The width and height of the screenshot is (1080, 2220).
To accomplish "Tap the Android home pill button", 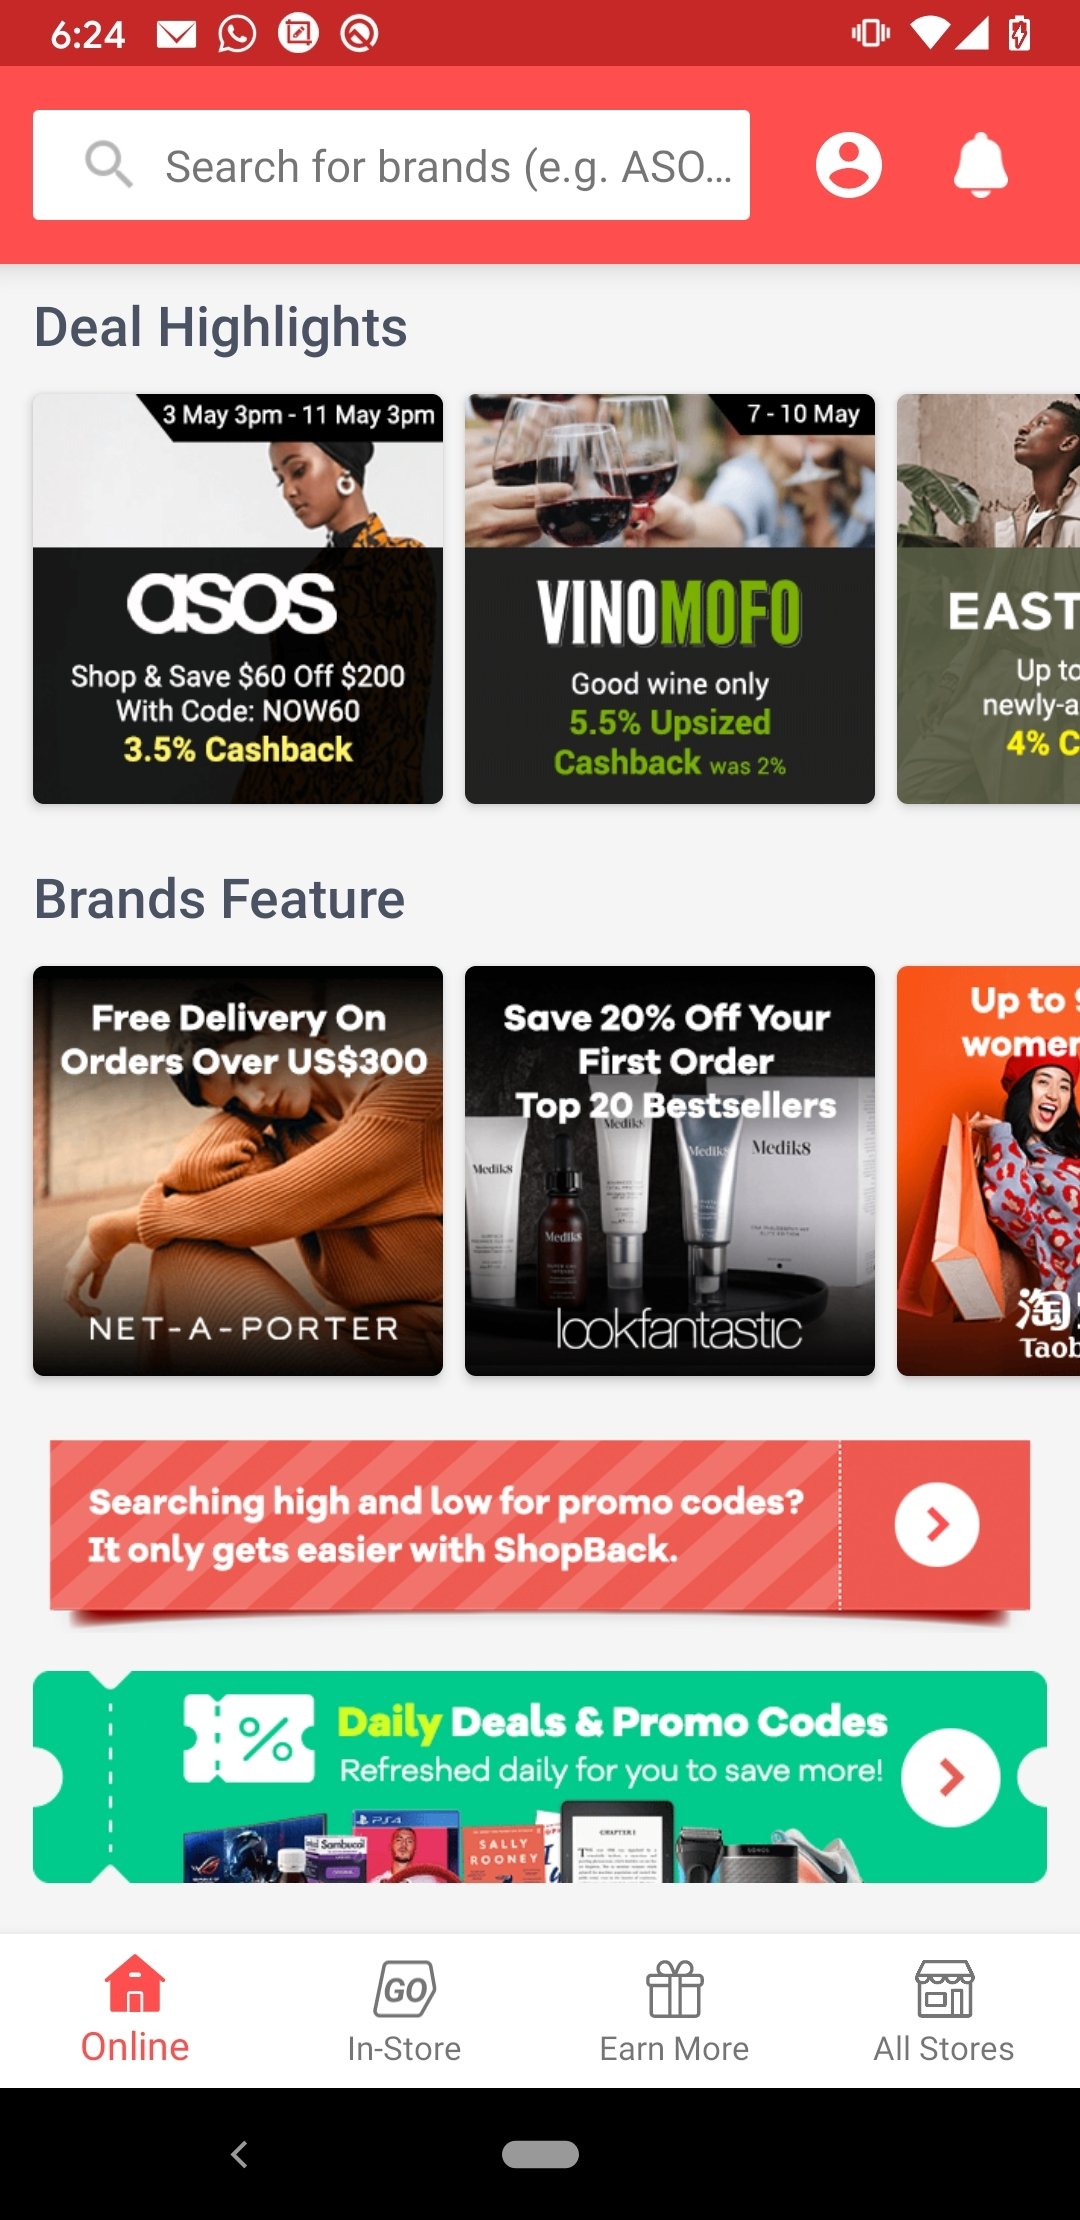I will (540, 2154).
